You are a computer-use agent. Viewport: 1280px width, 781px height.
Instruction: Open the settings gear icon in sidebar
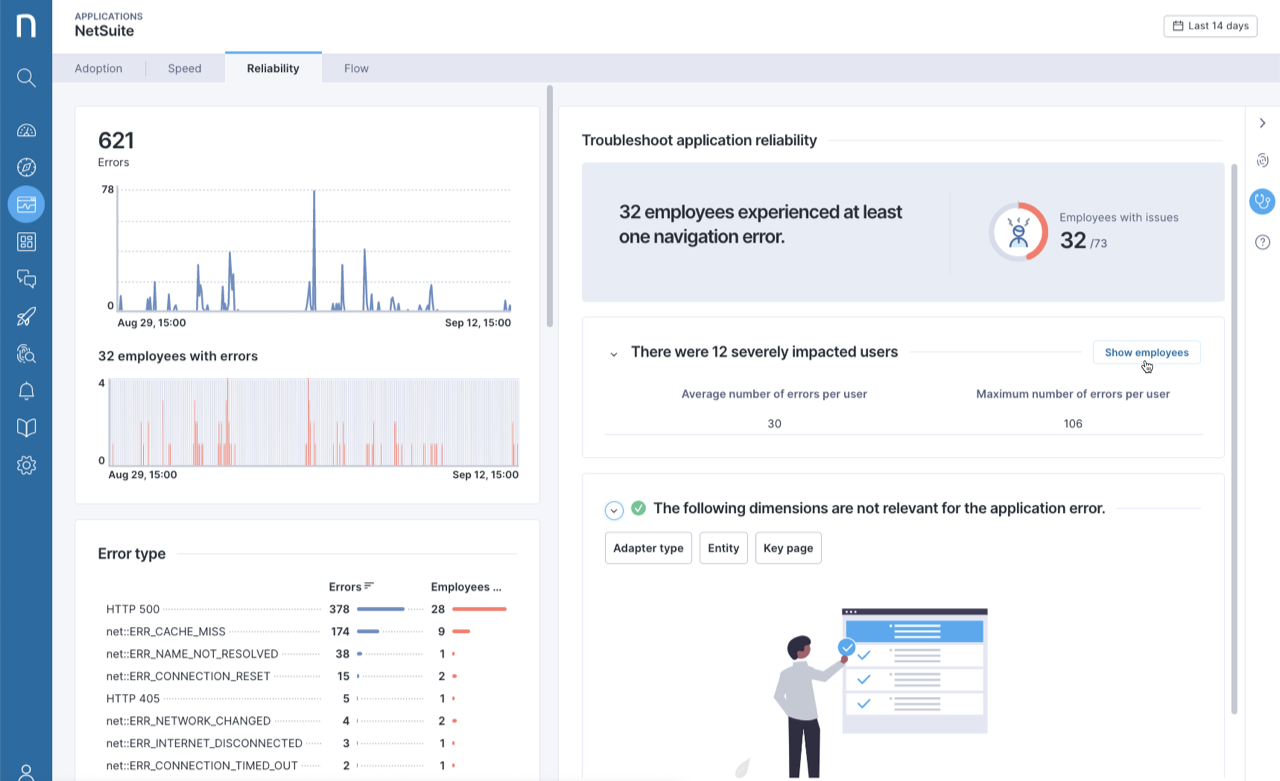coord(26,465)
